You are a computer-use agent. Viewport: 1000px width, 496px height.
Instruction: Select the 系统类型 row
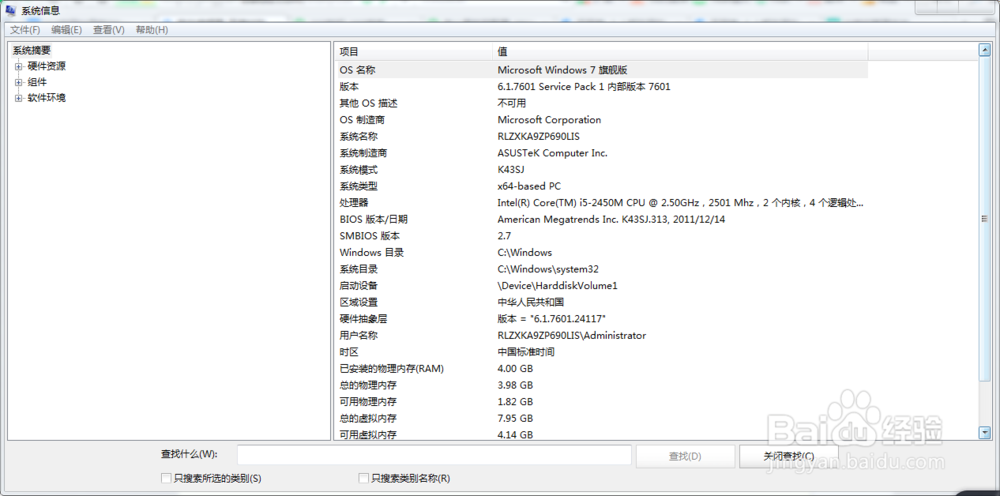(601, 186)
